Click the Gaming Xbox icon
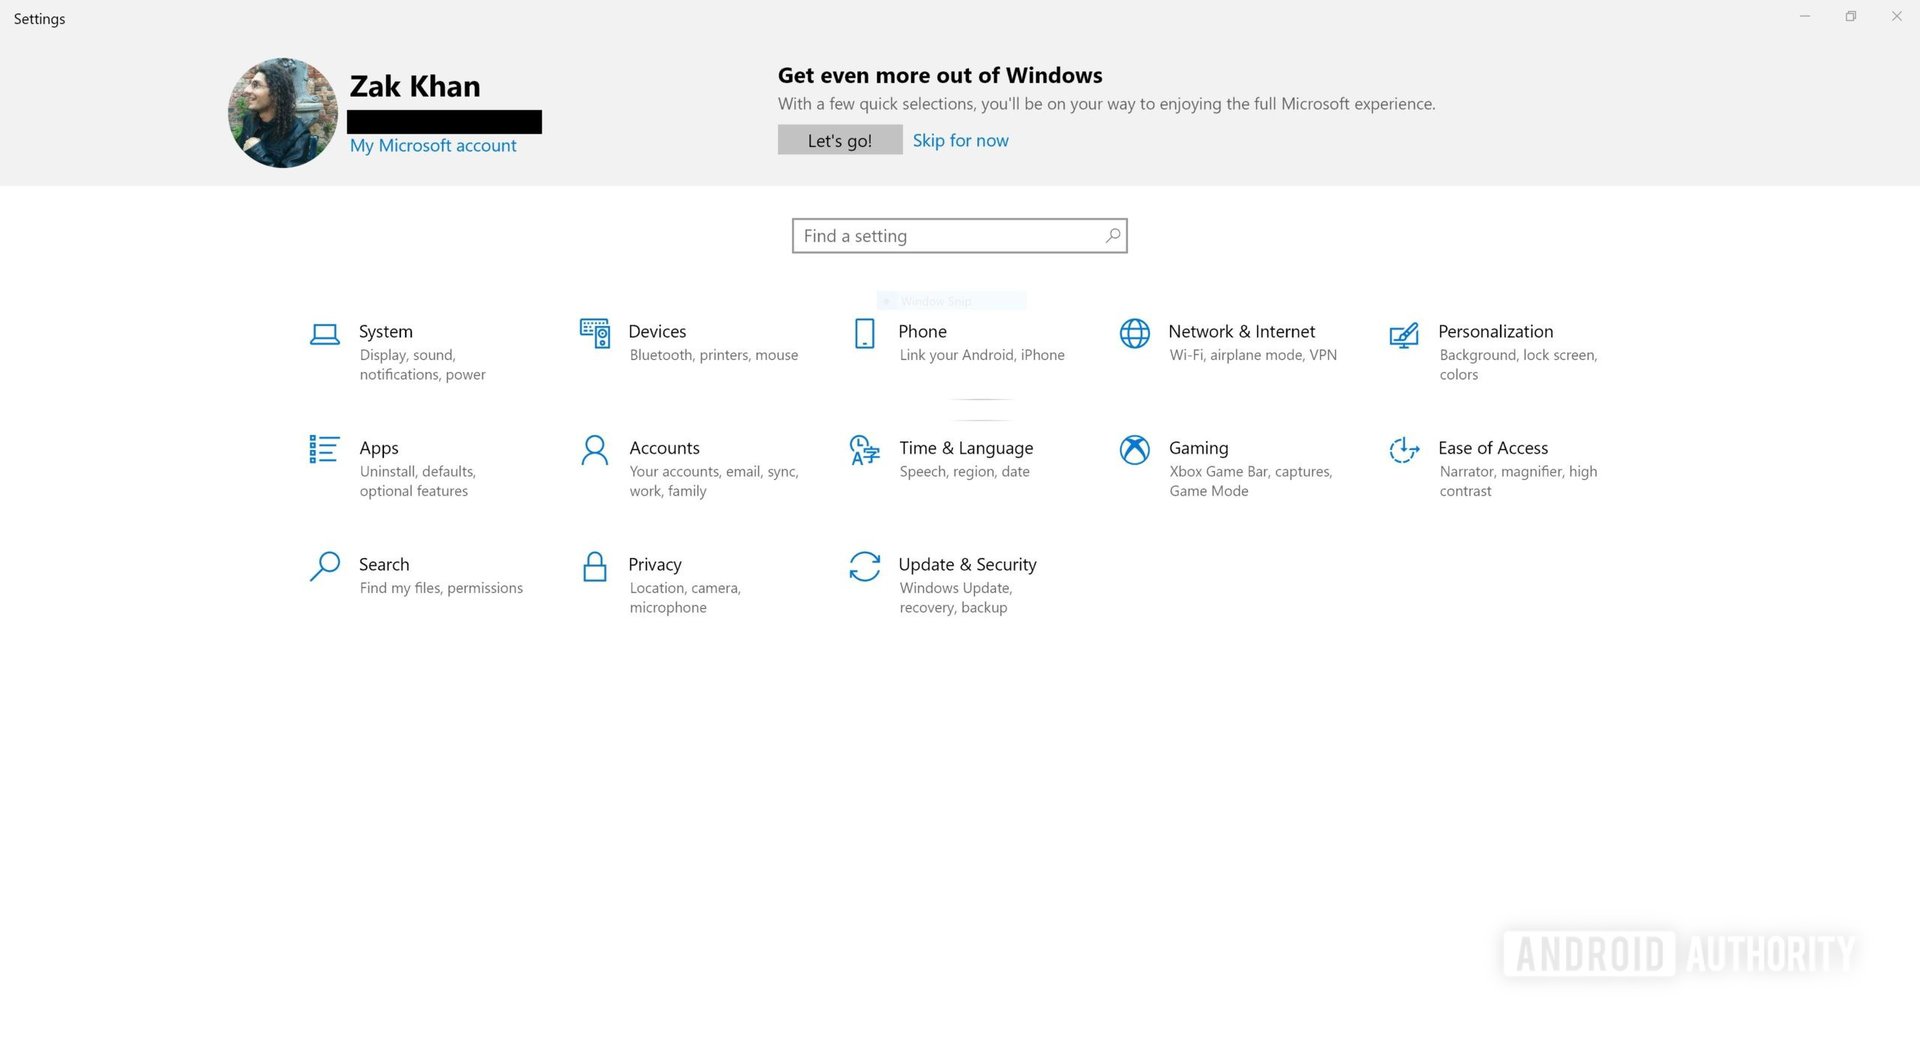Screen dimensions: 1920x1040 (x=1134, y=450)
